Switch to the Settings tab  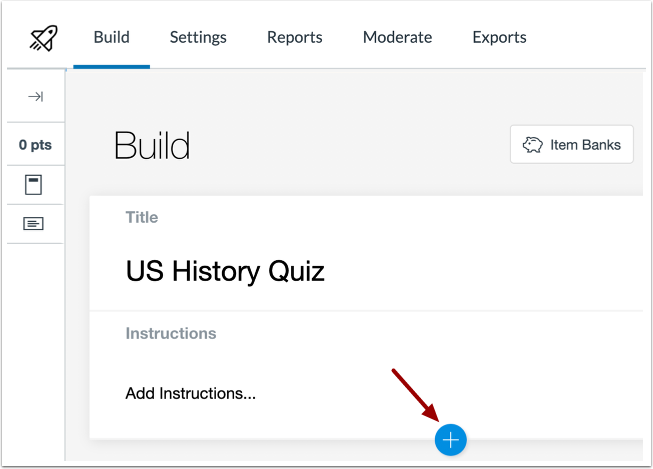click(198, 38)
